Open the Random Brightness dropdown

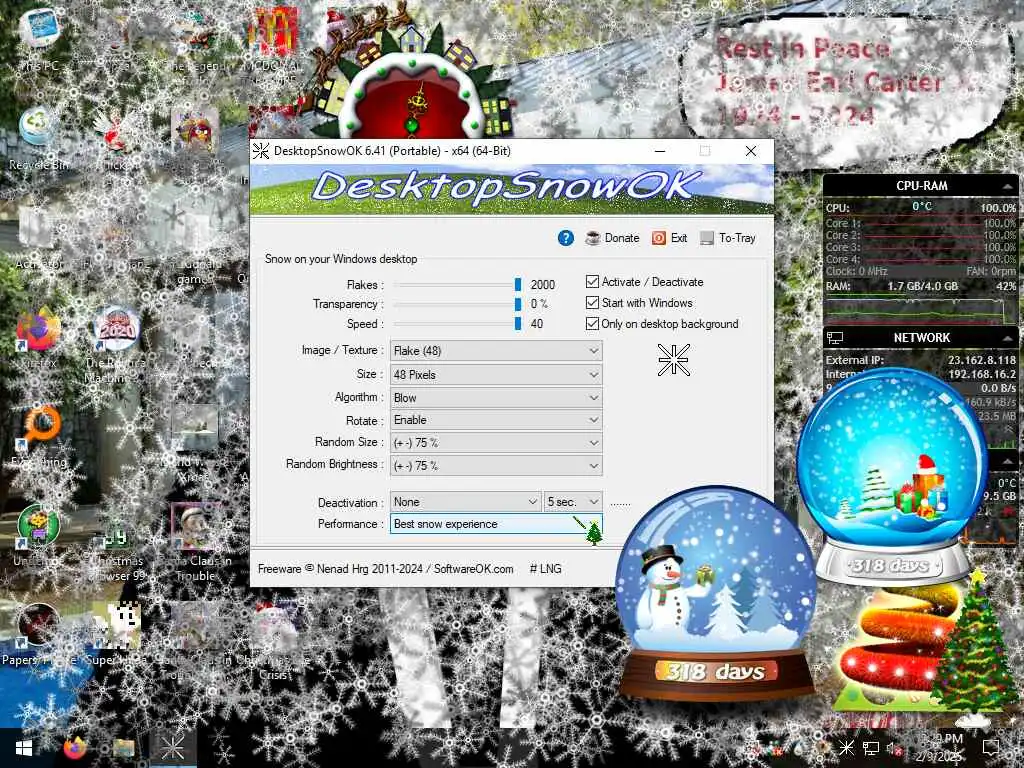[496, 465]
